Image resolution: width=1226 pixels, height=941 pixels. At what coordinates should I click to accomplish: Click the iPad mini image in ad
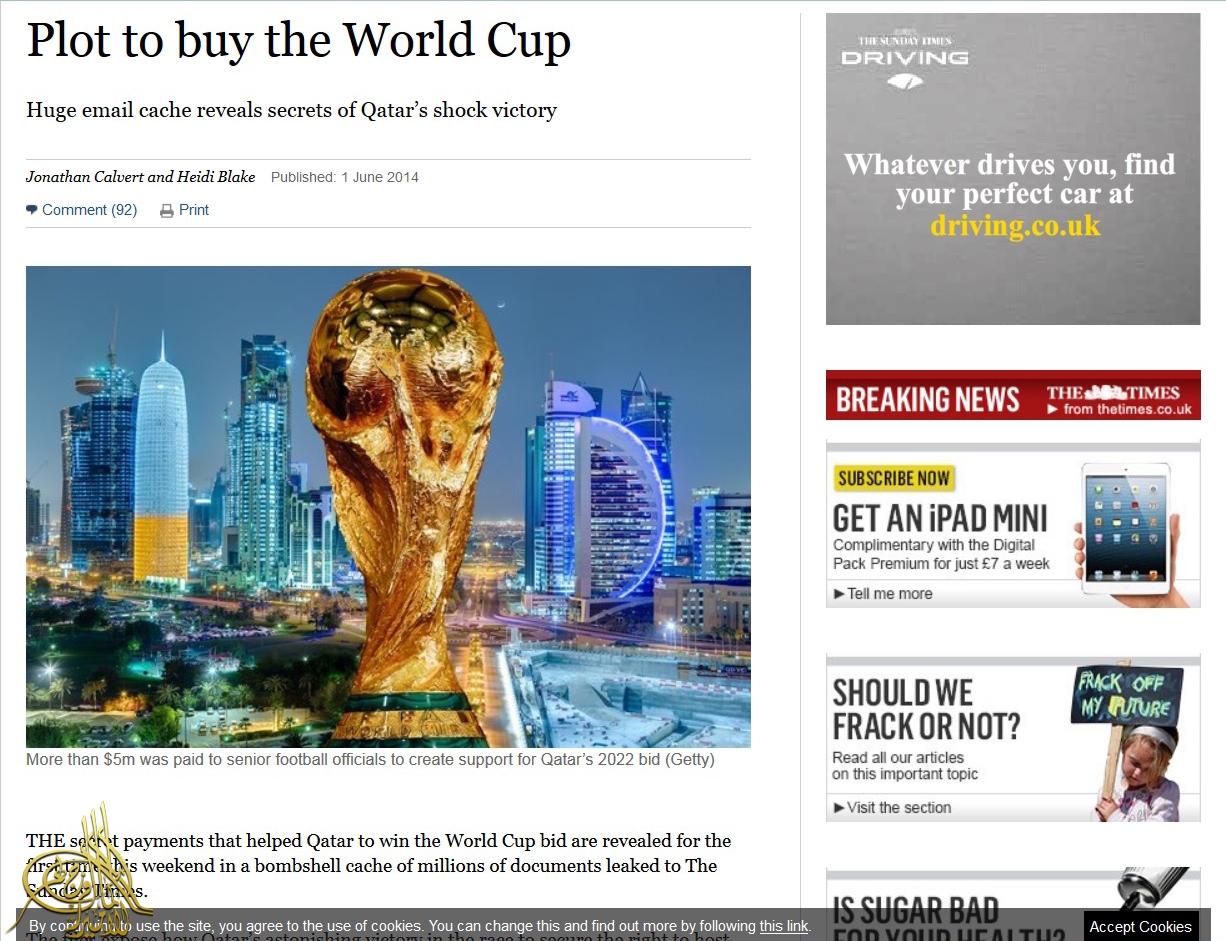tap(1130, 531)
